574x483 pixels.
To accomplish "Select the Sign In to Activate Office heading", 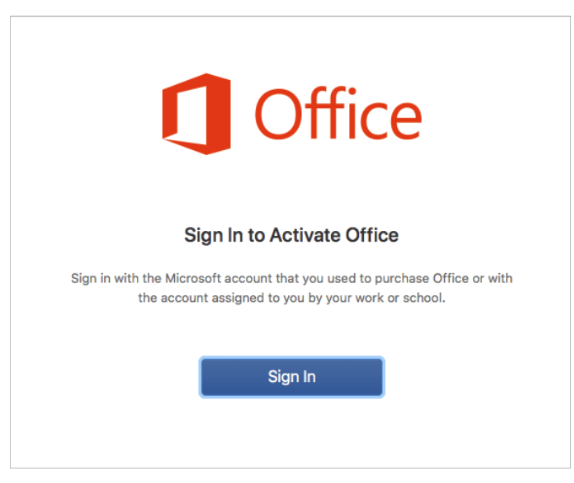I will 291,235.
